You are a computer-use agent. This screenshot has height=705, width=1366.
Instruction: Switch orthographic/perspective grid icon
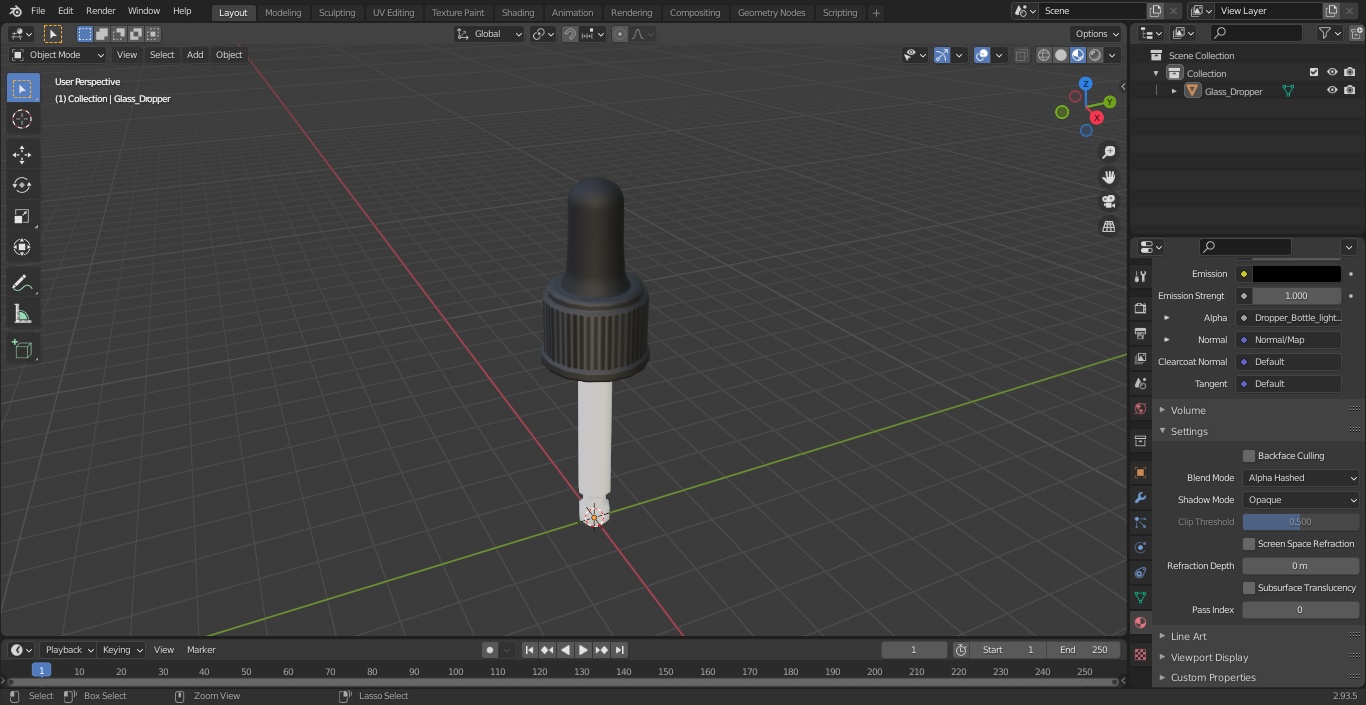[1109, 226]
